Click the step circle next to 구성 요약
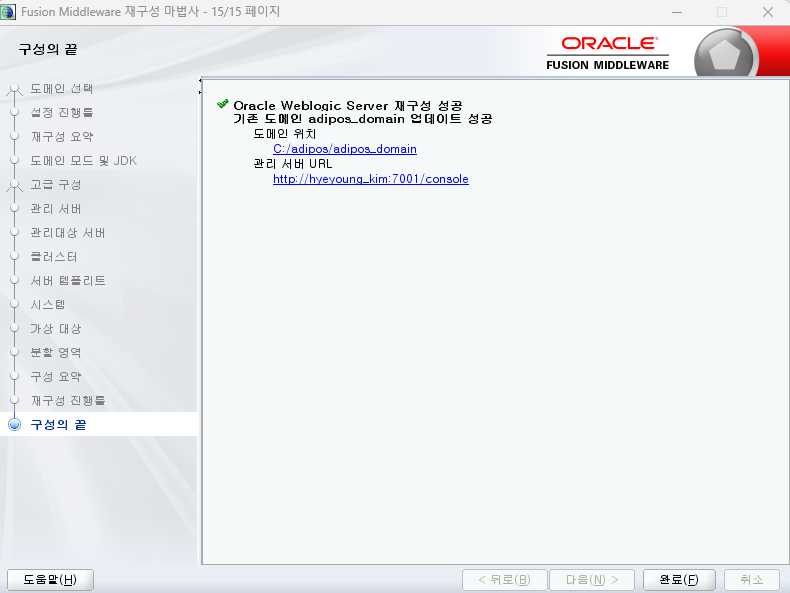 click(15, 377)
